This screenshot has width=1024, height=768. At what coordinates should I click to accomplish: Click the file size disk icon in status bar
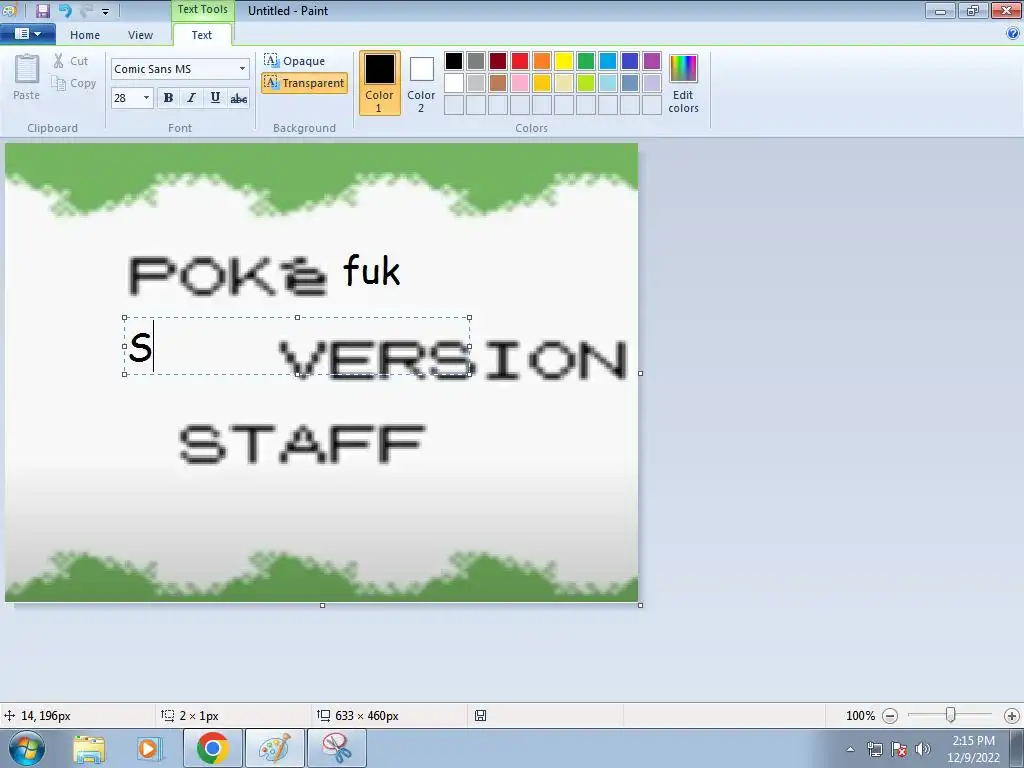(x=480, y=716)
